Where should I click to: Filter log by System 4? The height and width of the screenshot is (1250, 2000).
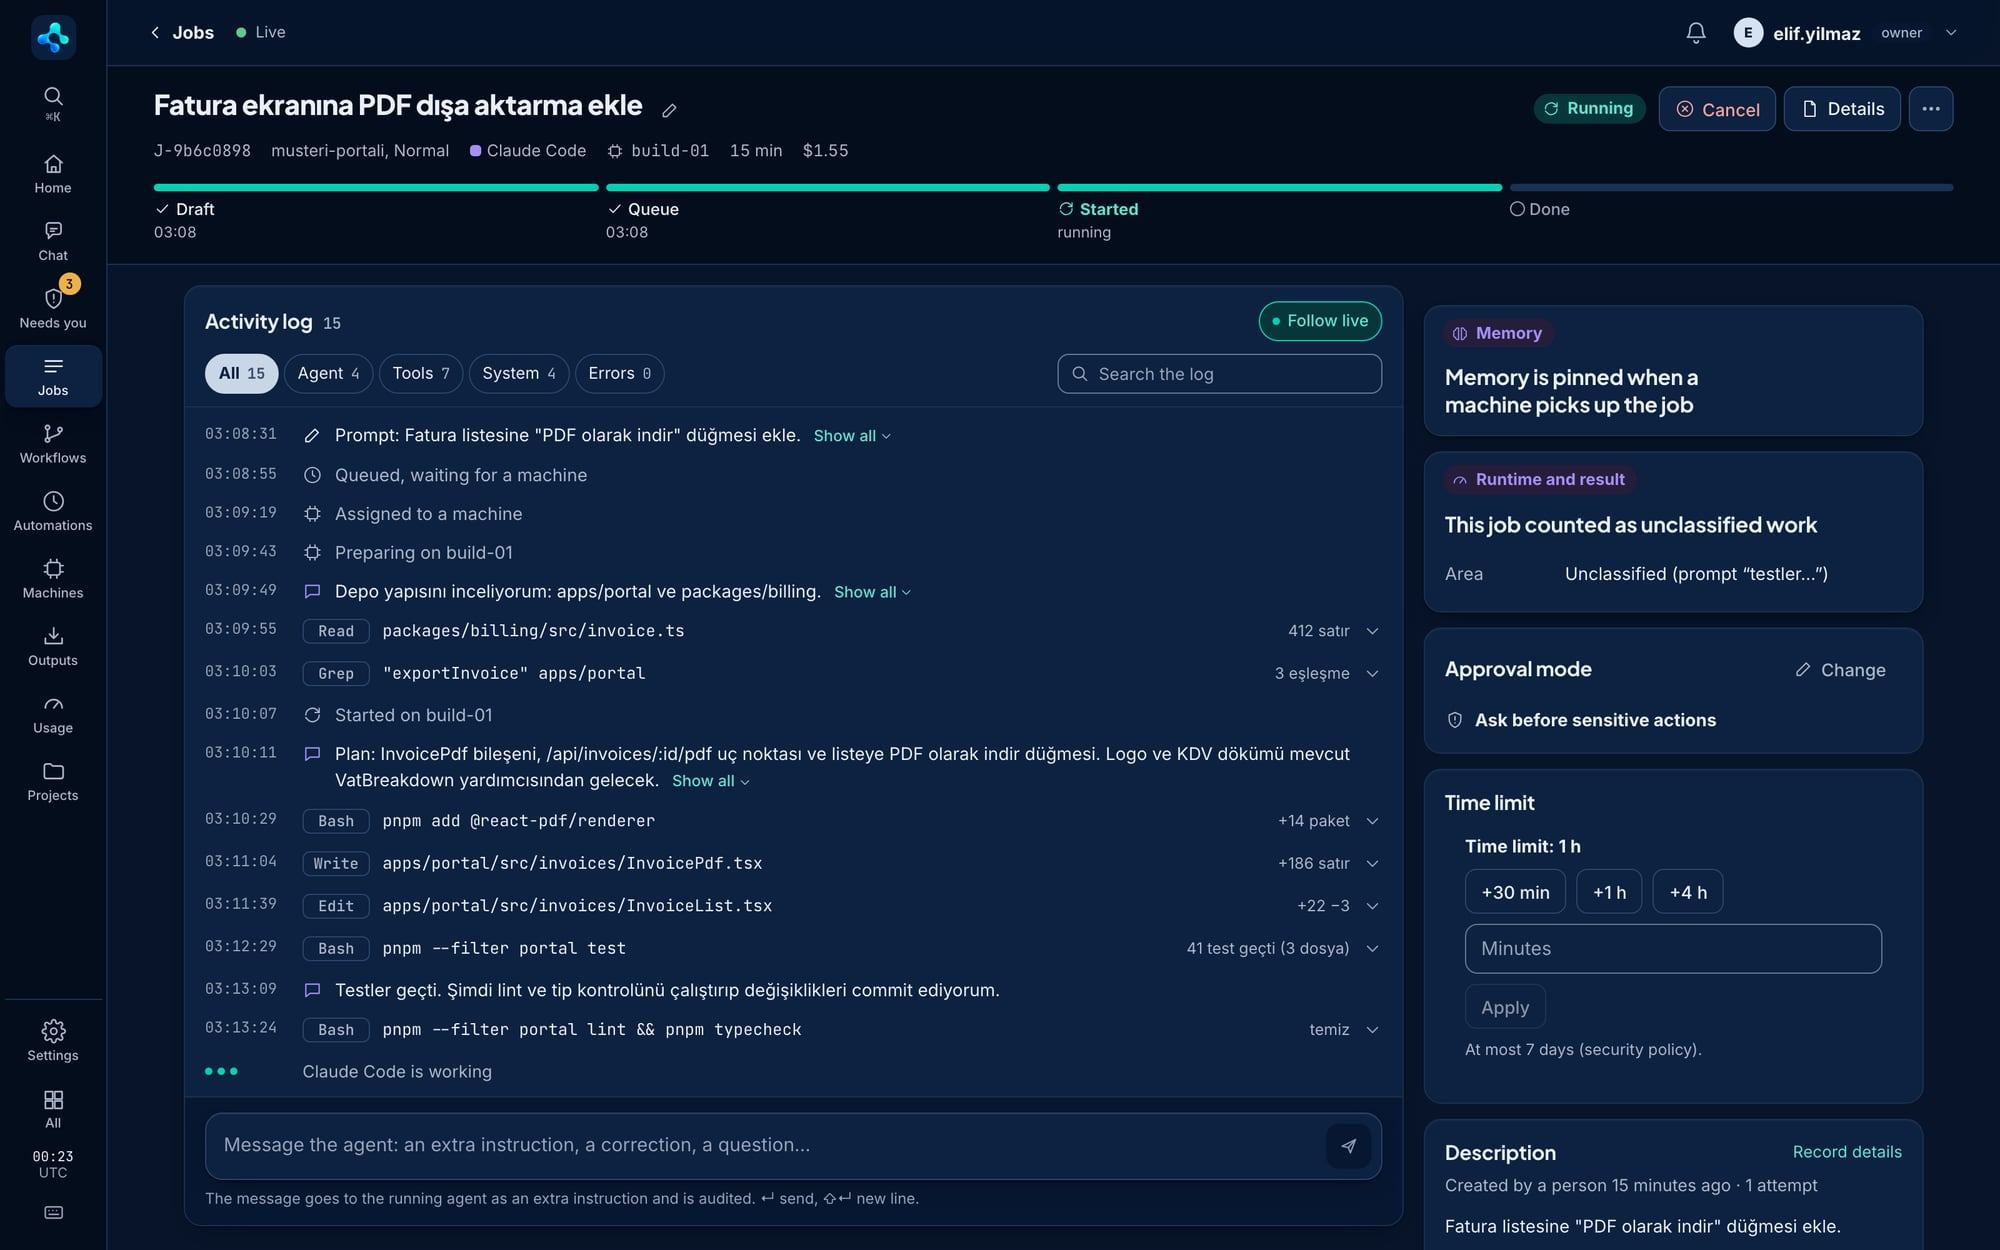(x=519, y=373)
